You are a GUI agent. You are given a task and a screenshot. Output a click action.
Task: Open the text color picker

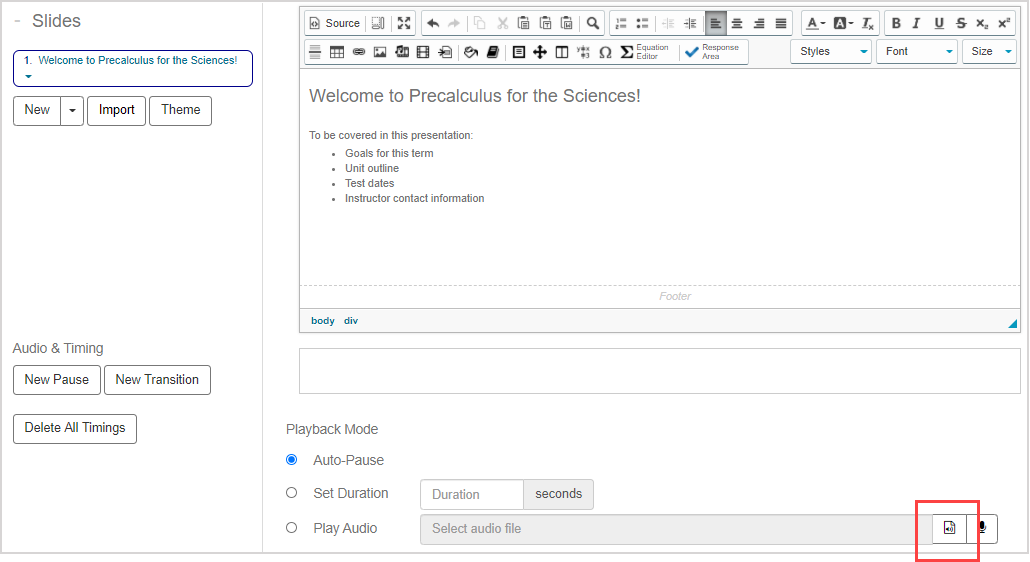[x=815, y=23]
